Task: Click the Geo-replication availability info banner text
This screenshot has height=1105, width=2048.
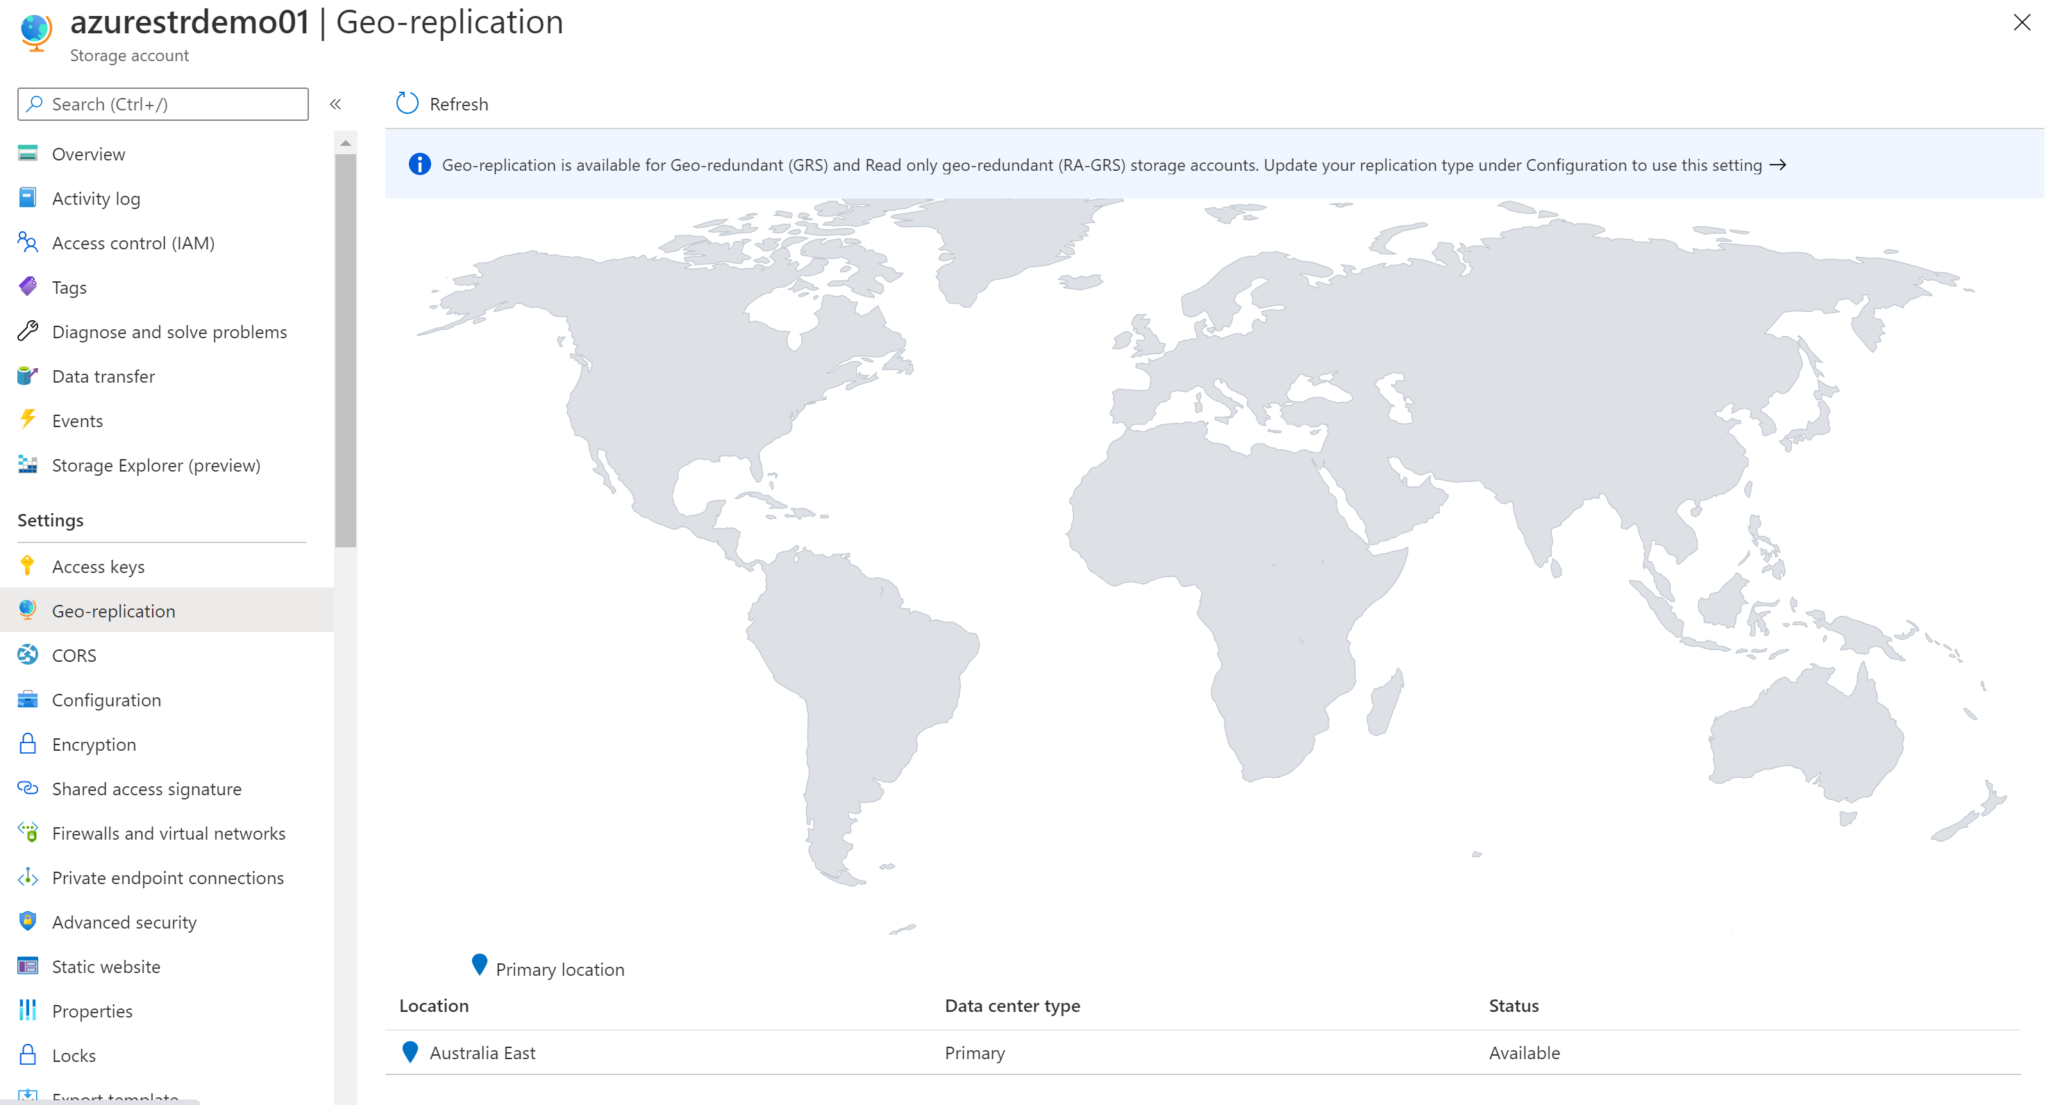Action: pyautogui.click(x=1101, y=165)
